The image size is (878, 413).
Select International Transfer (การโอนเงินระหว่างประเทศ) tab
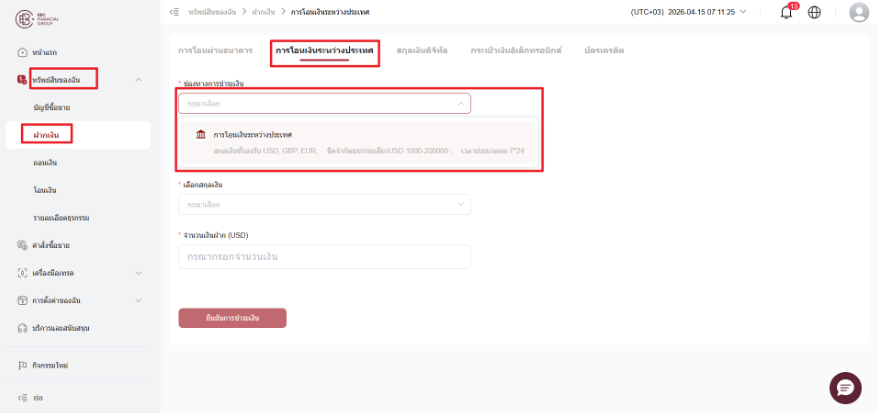pos(325,50)
